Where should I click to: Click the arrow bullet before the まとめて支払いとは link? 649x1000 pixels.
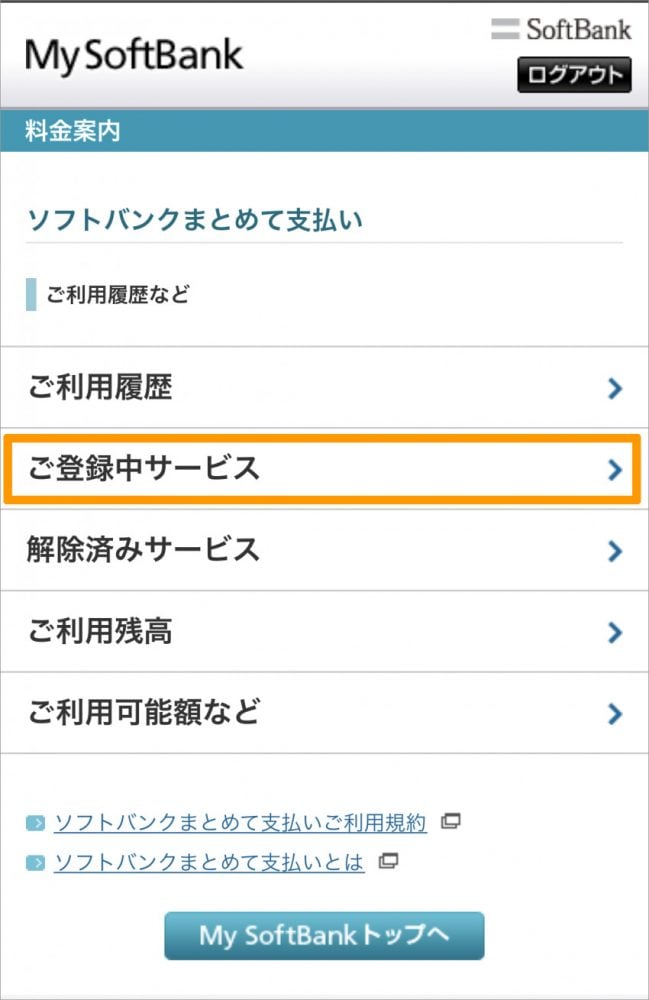coord(36,862)
